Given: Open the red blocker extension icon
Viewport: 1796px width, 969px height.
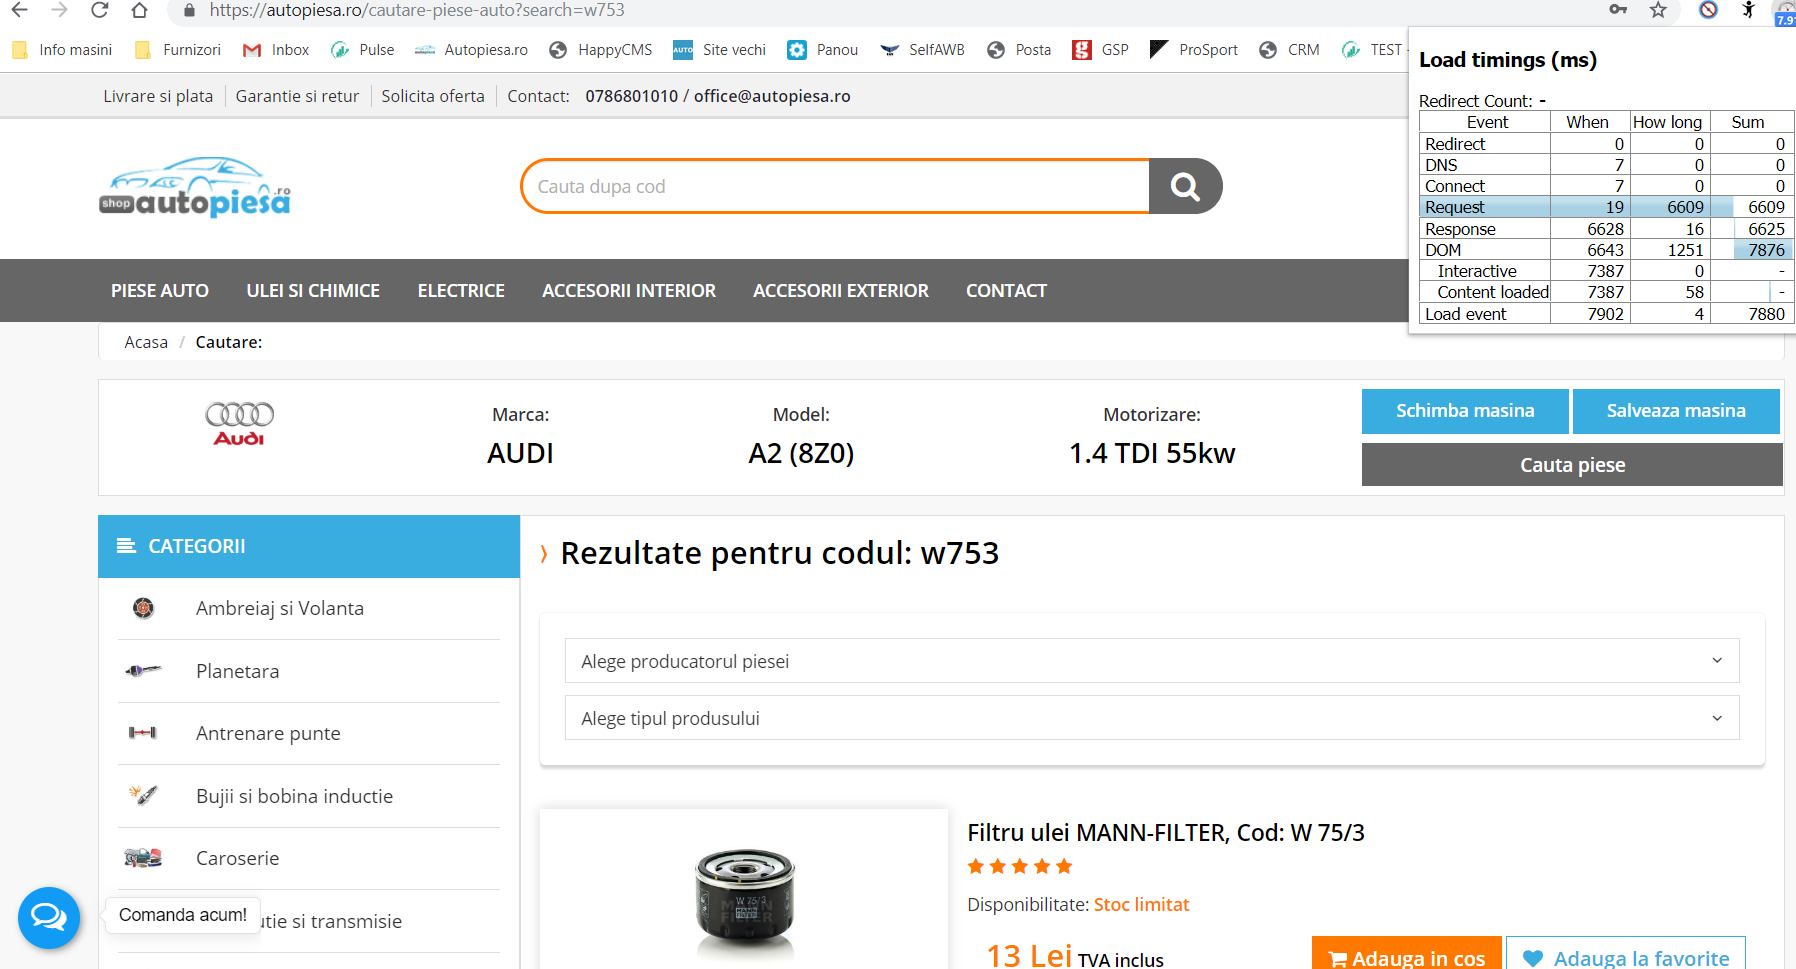Looking at the screenshot, I should 1708,10.
